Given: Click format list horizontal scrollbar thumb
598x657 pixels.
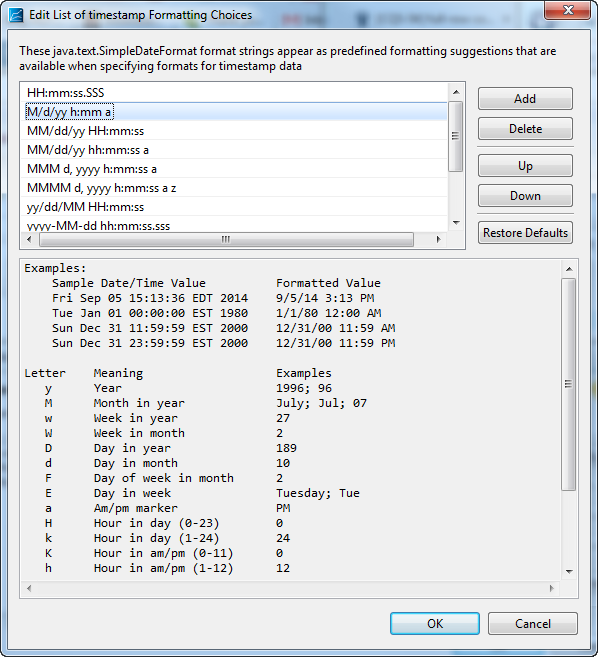Looking at the screenshot, I should point(226,239).
